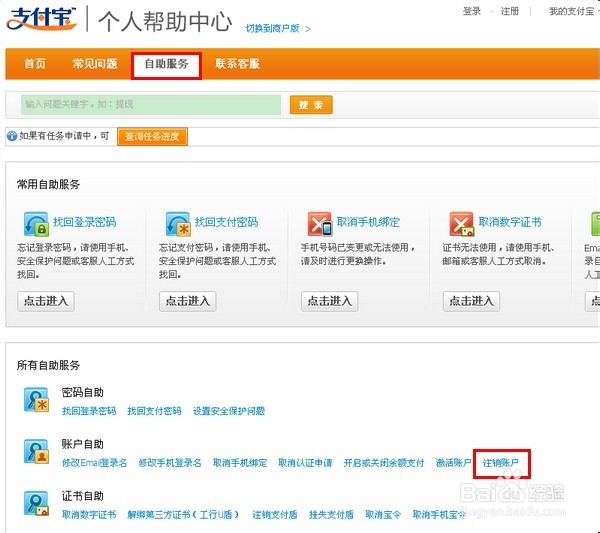
Task: Open the 找回登录密码 card title link
Action: click(x=85, y=222)
